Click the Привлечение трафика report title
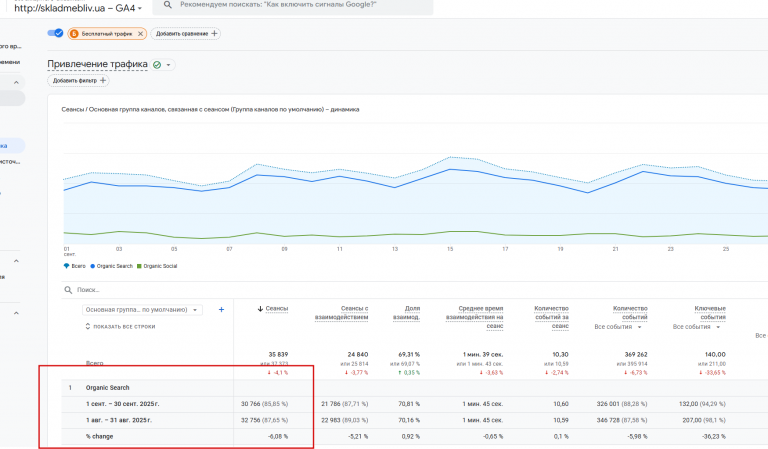768x449 pixels. pos(97,64)
